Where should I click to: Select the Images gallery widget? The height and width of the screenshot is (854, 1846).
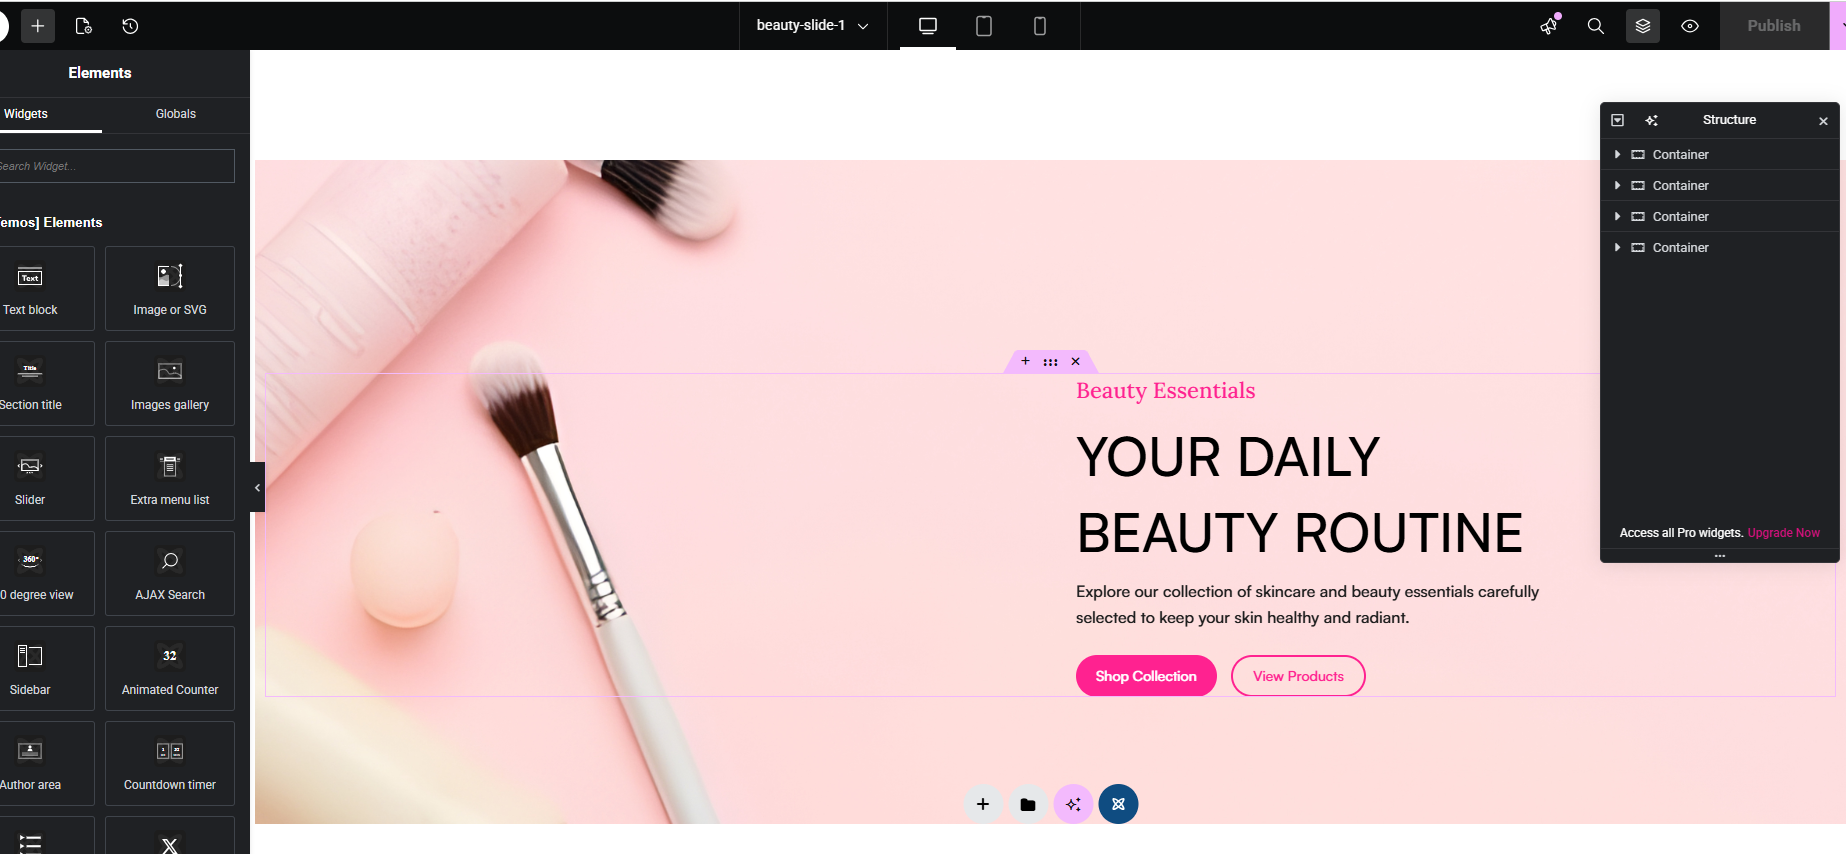pos(170,384)
